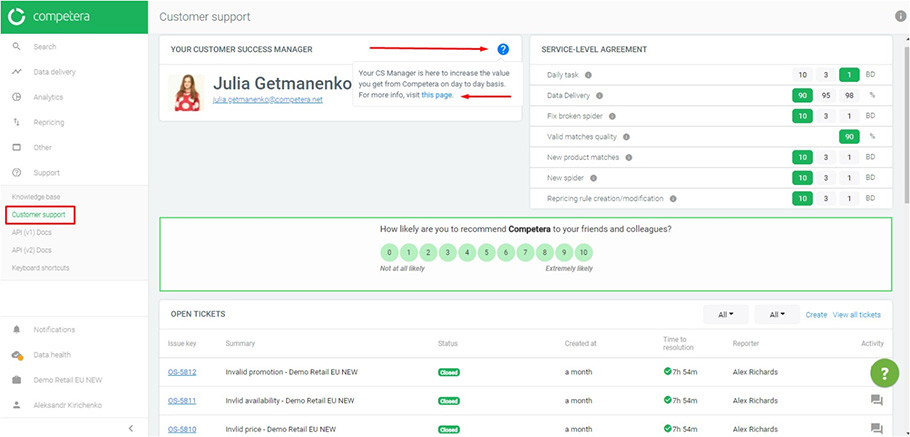Click the Closed status badge for OS-5812
The height and width of the screenshot is (437, 910).
pos(449,372)
